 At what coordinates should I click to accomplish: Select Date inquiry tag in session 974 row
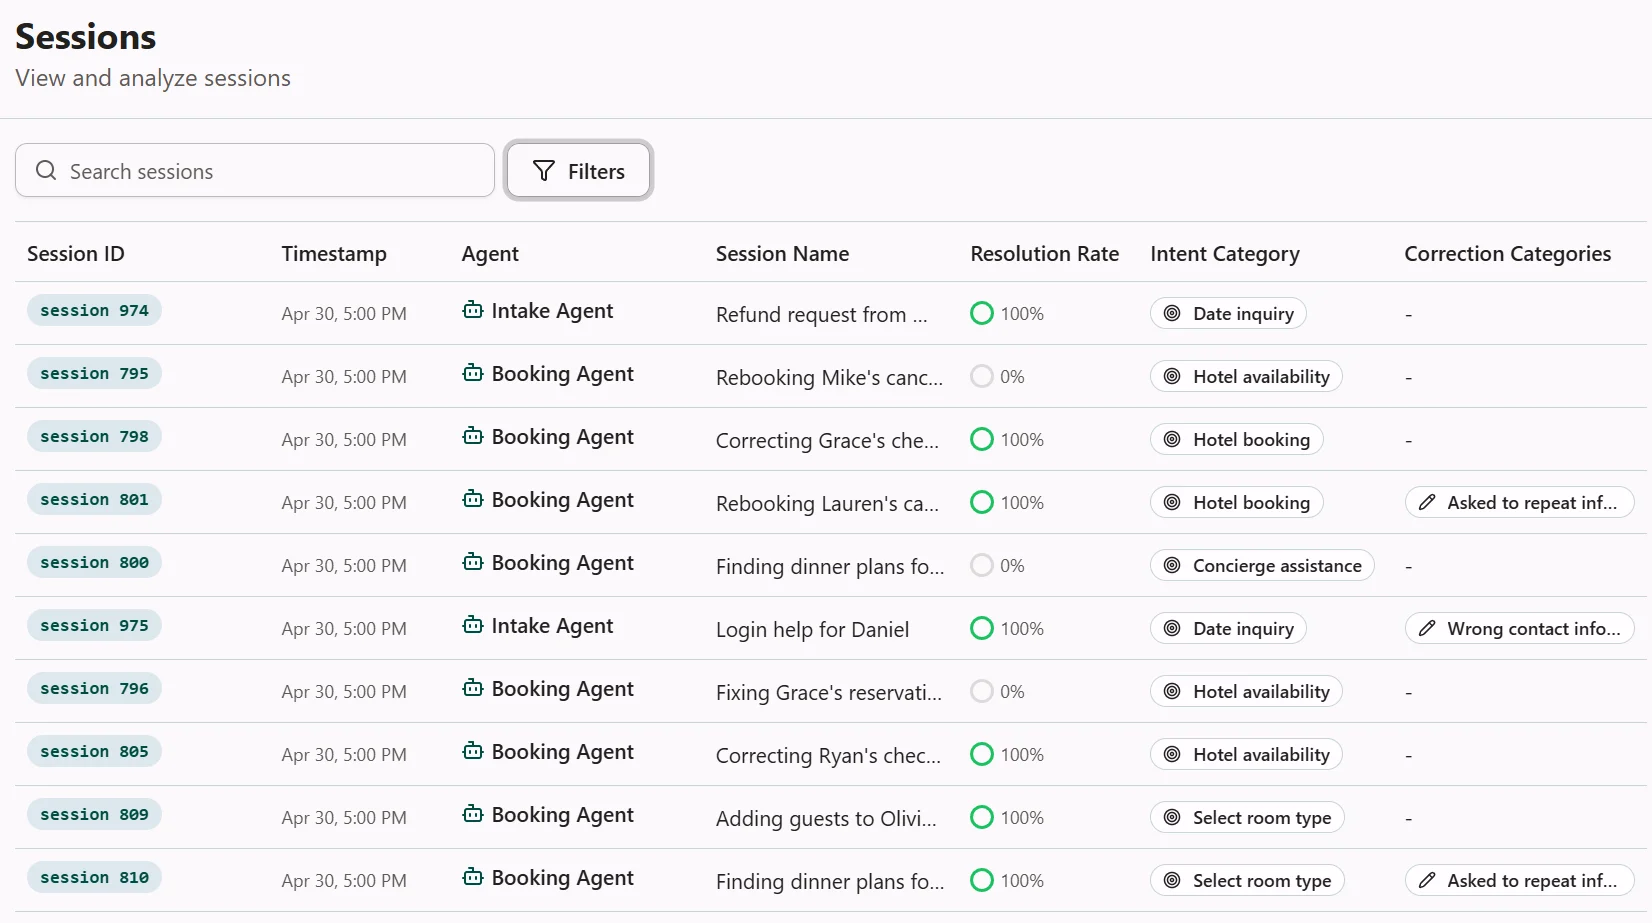(1228, 313)
